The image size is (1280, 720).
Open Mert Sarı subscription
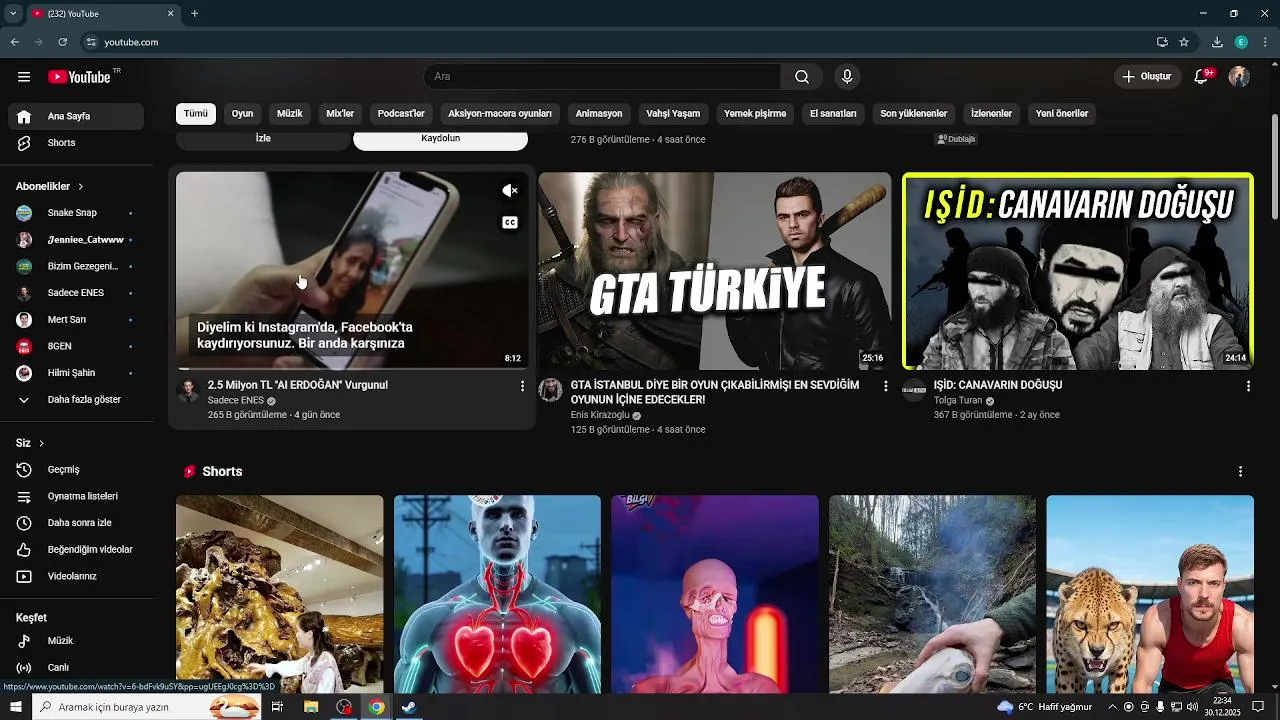click(76, 320)
